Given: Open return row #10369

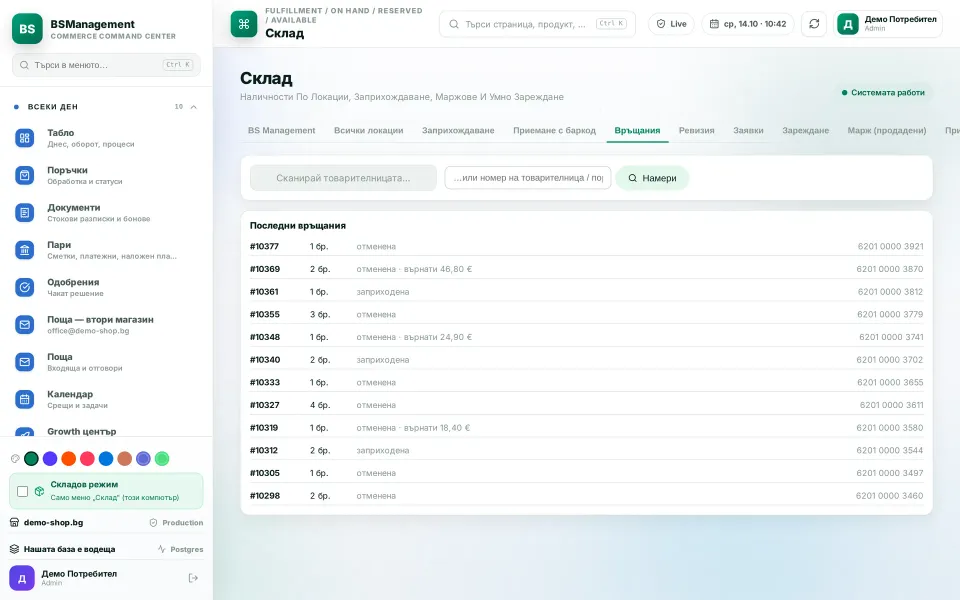Looking at the screenshot, I should (586, 269).
